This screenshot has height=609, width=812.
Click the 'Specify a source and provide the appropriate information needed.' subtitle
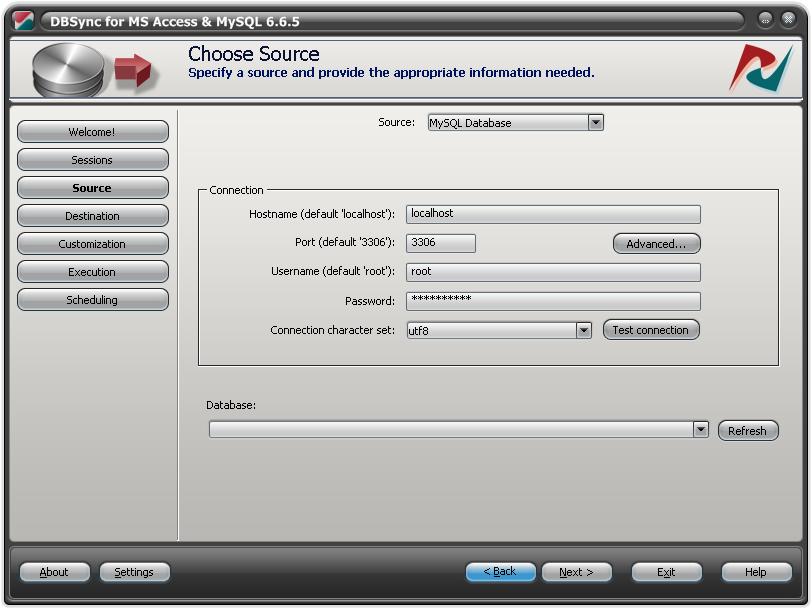coord(392,72)
